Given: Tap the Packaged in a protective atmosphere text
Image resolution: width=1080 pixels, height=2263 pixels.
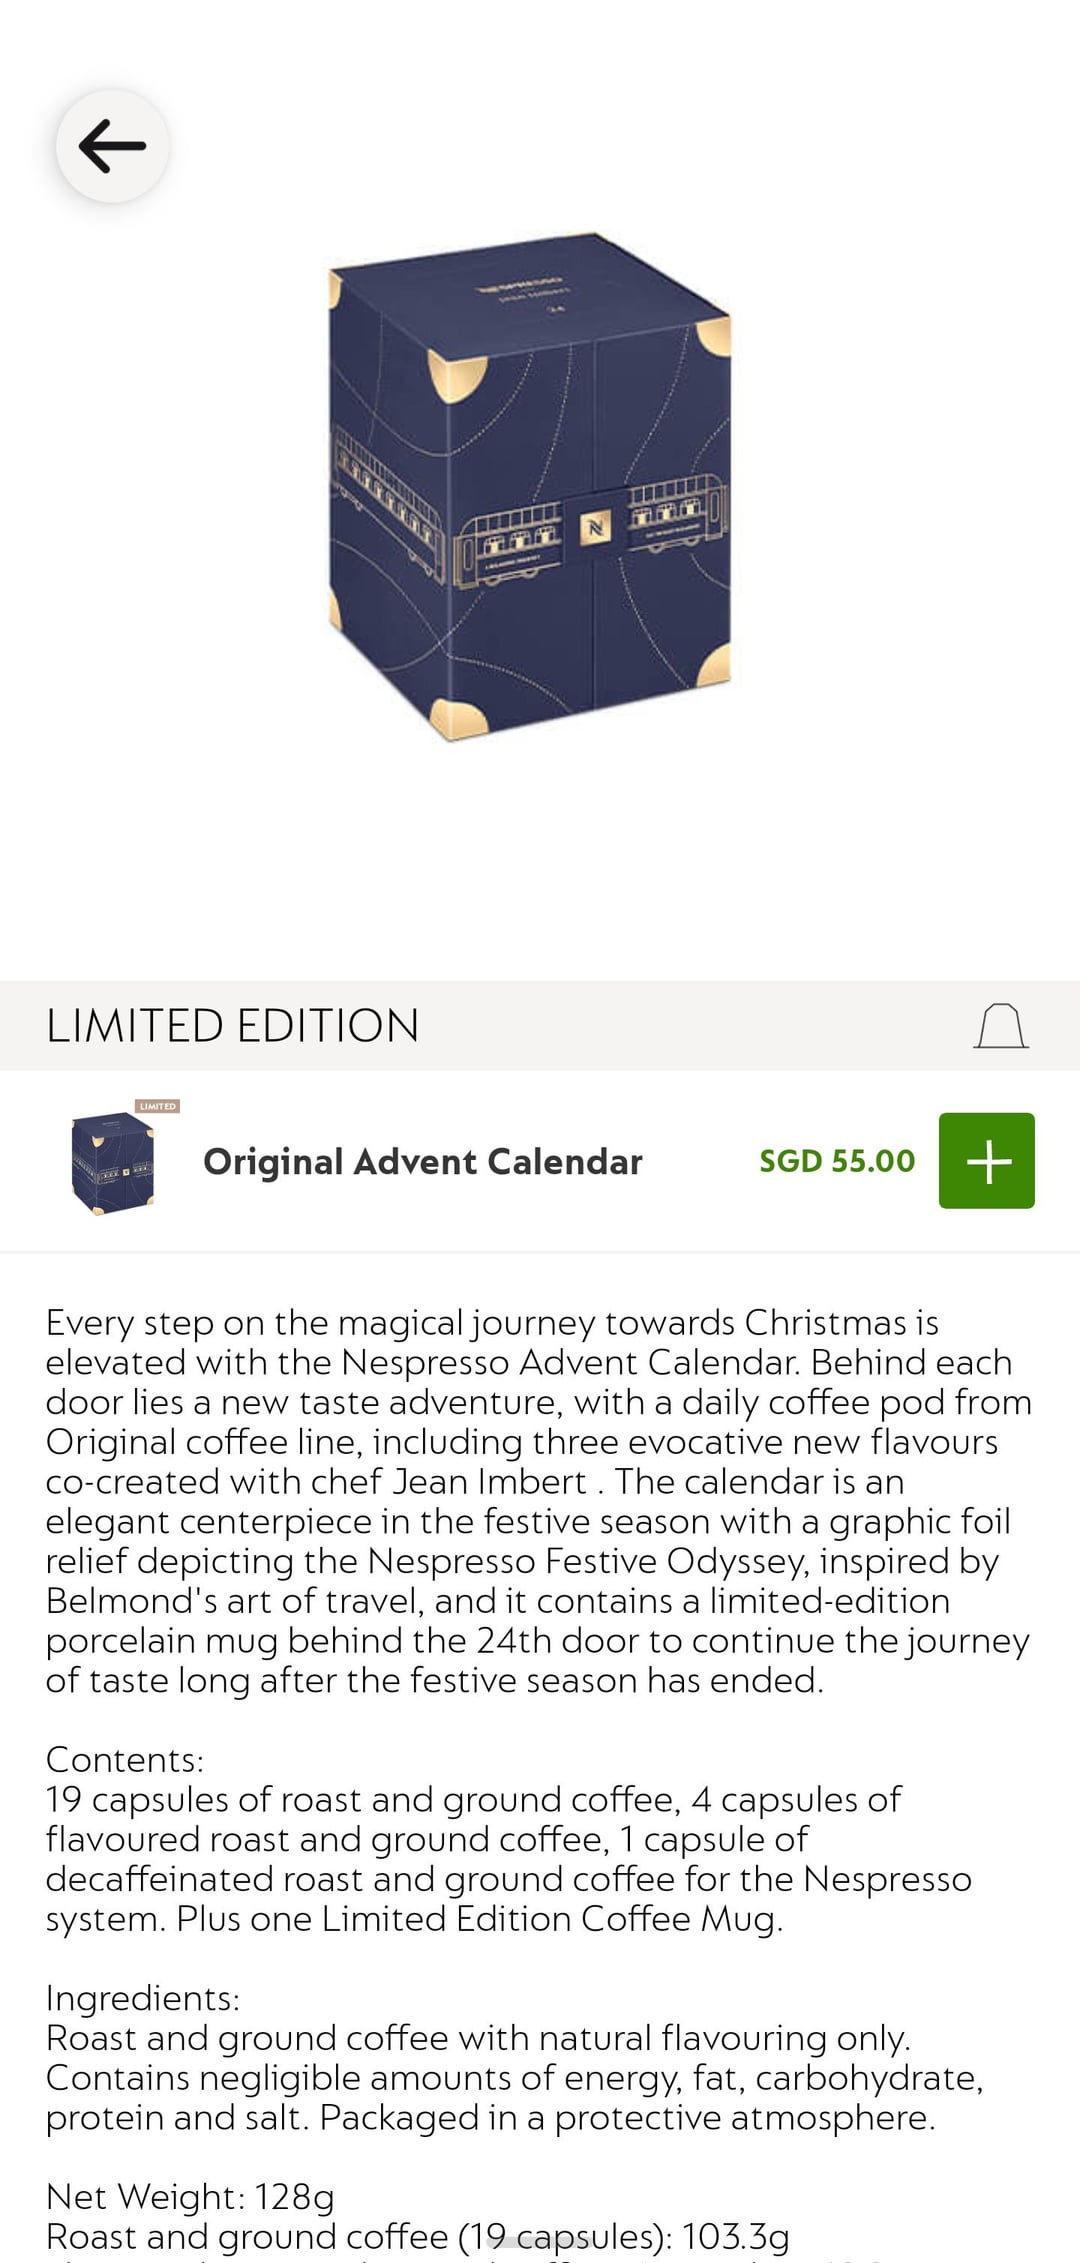Looking at the screenshot, I should click(627, 2118).
